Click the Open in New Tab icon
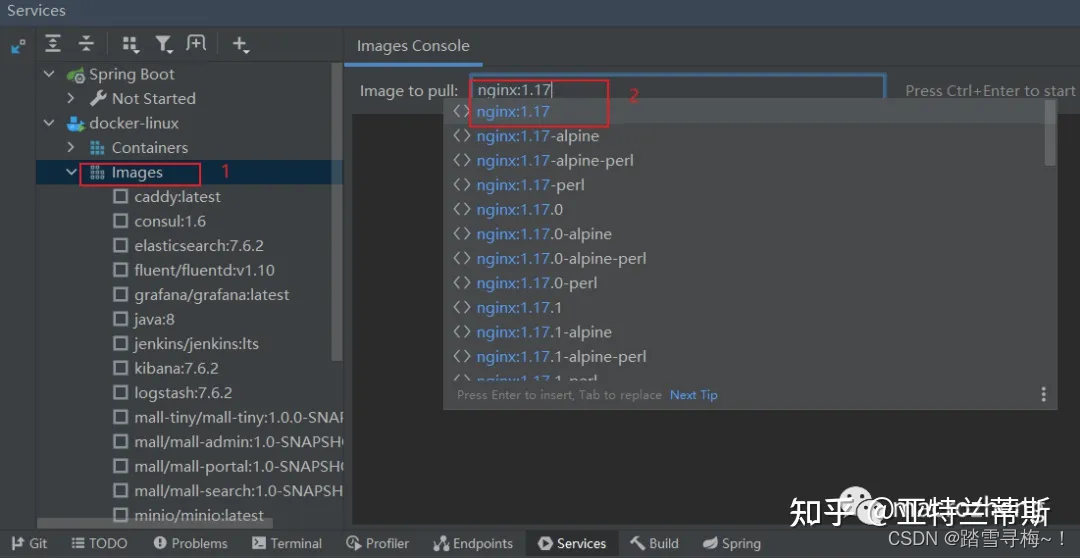 pos(196,43)
